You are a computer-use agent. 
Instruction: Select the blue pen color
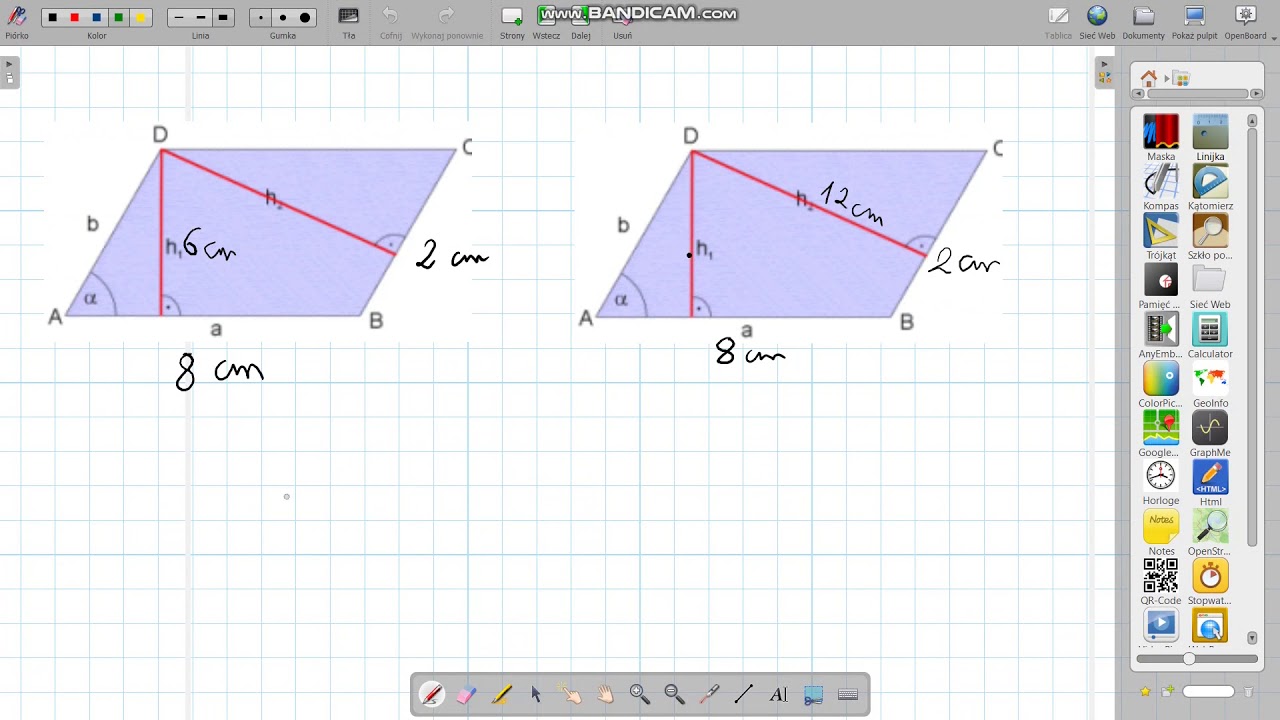click(96, 17)
